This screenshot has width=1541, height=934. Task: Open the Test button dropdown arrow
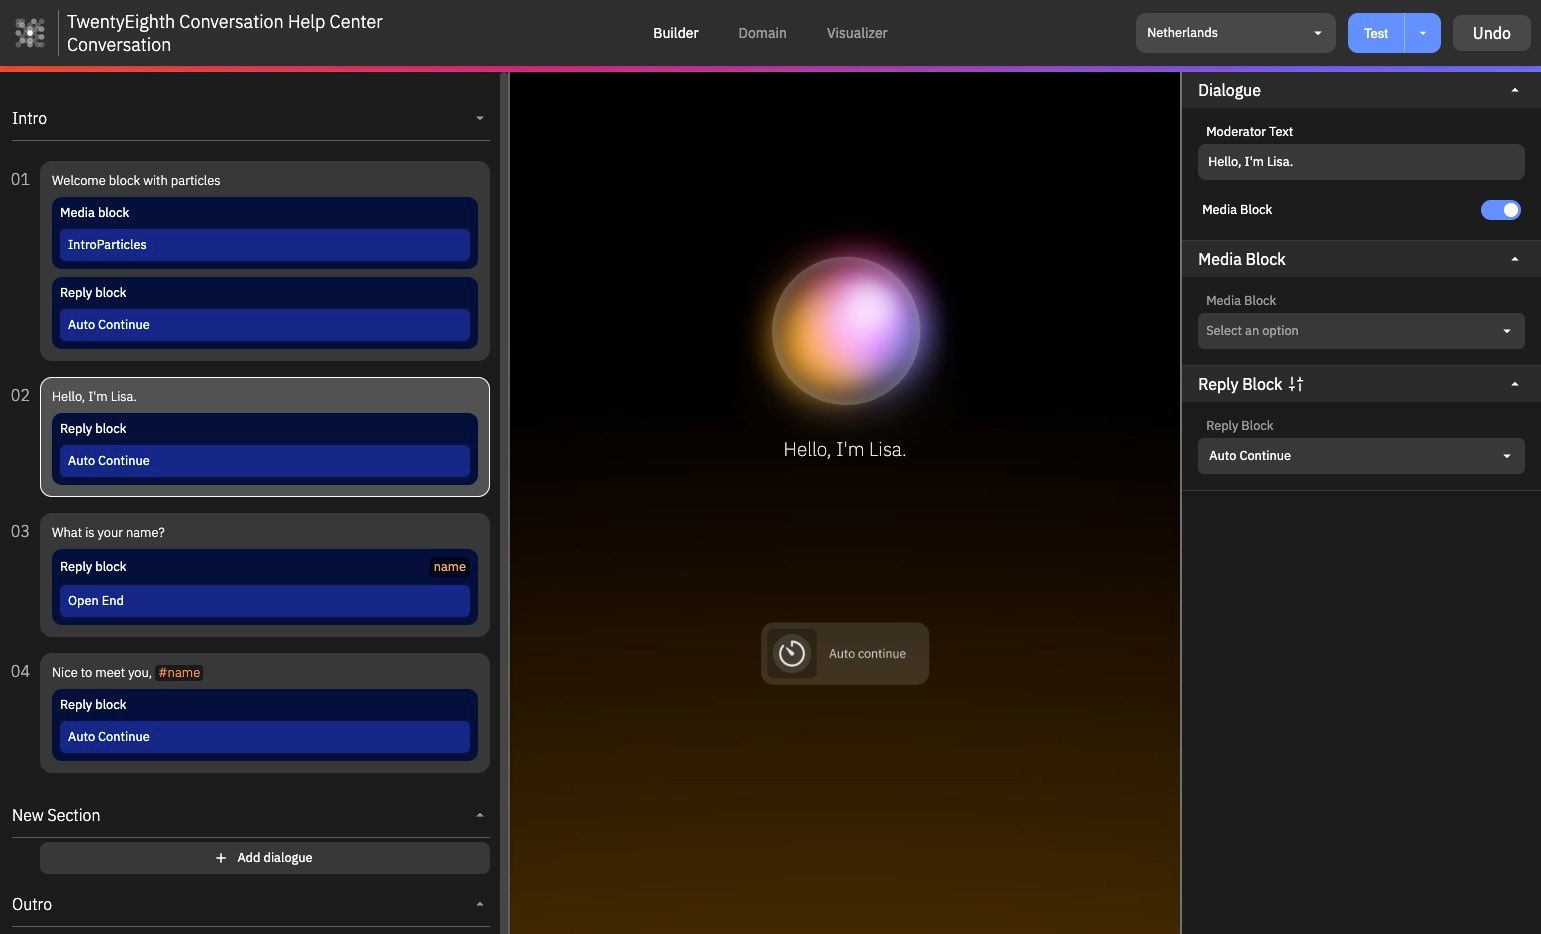coord(1422,33)
